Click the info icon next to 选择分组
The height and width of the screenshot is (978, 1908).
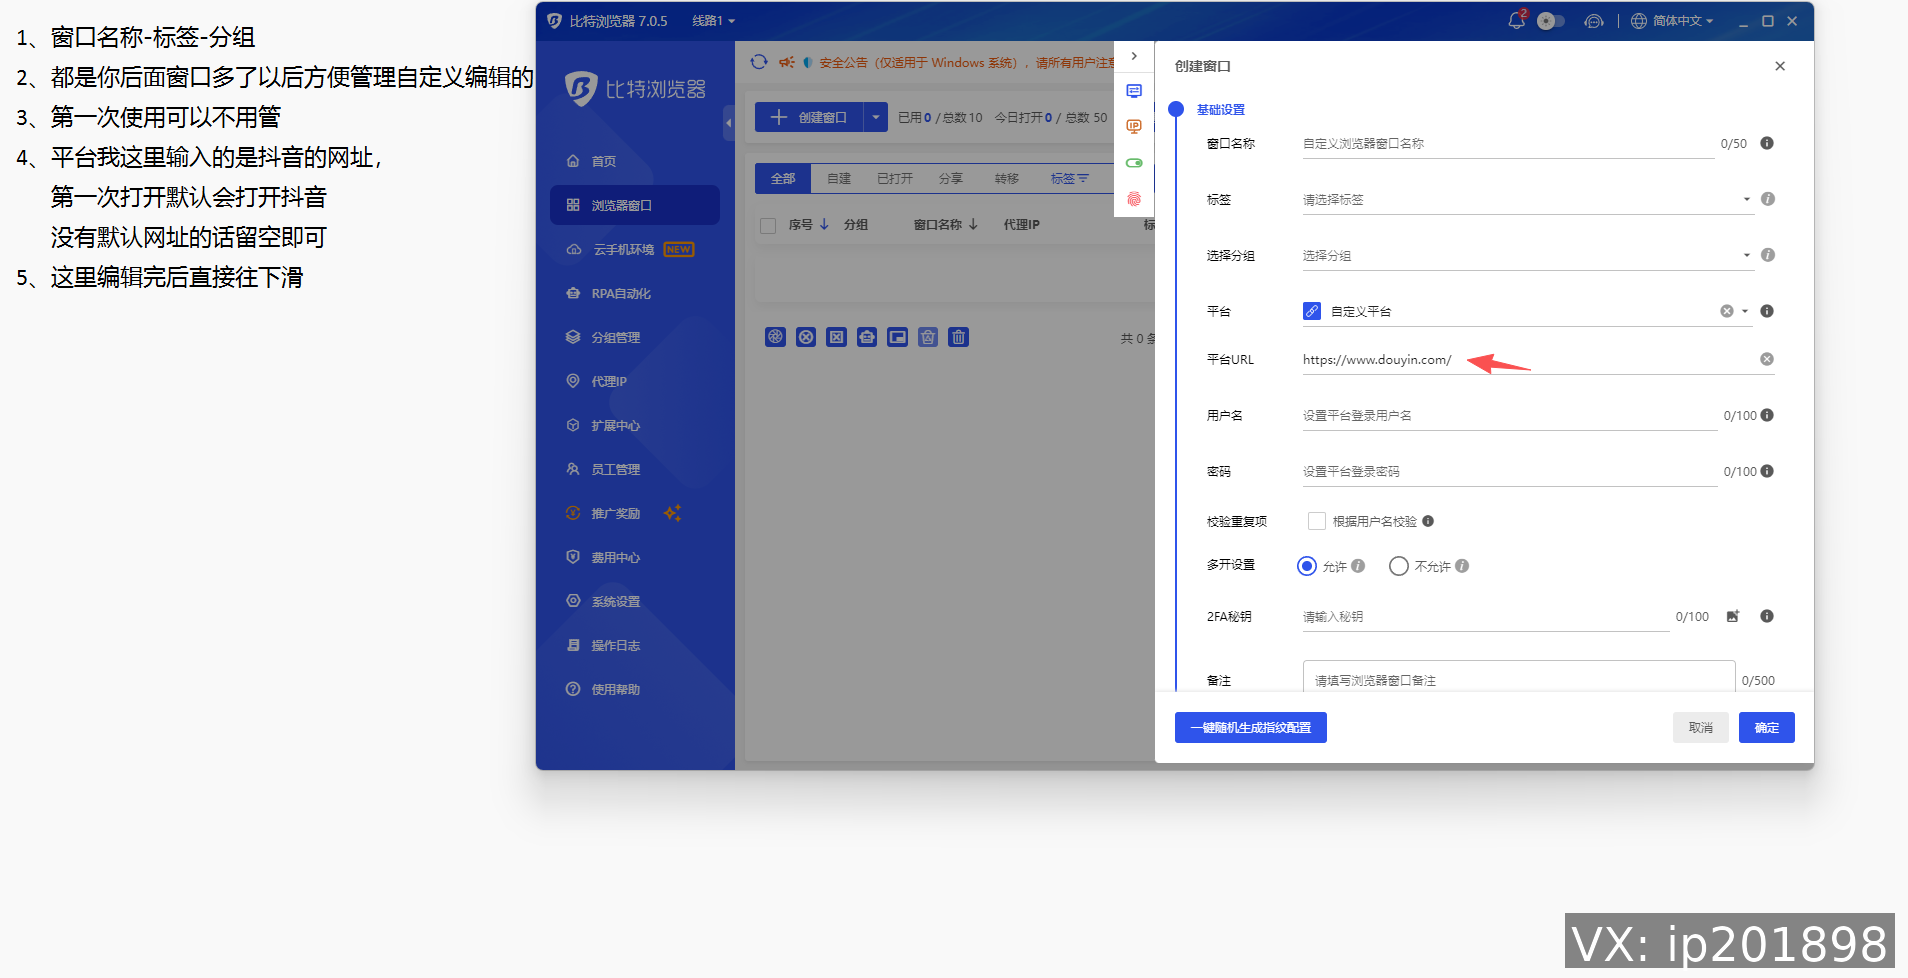1767,255
